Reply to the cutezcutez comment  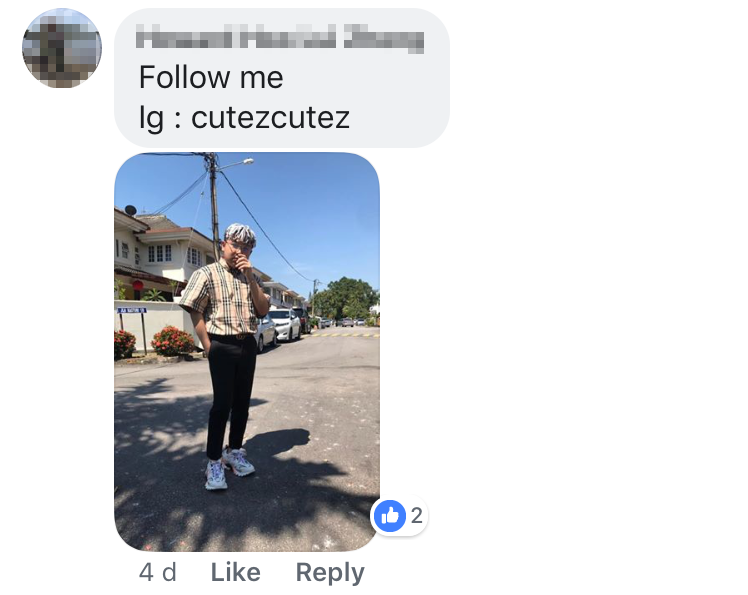(x=330, y=573)
